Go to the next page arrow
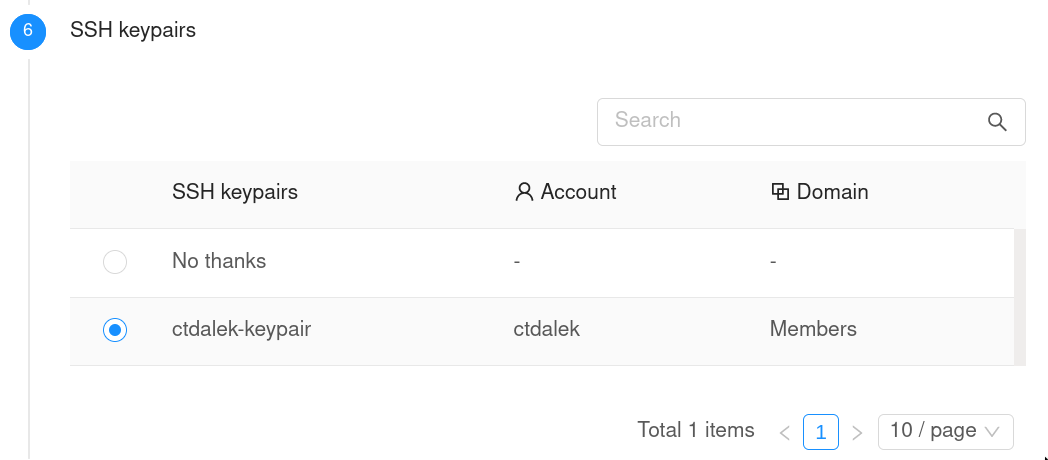The width and height of the screenshot is (1048, 460). pos(857,433)
